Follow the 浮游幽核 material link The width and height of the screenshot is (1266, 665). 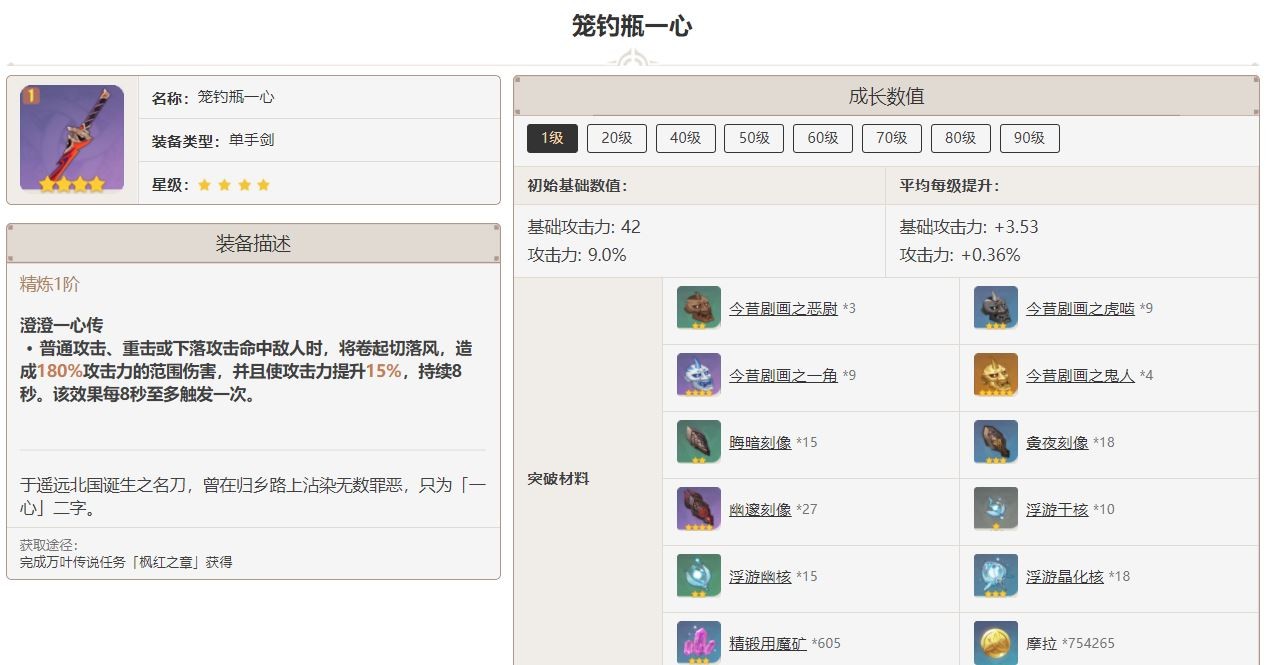pyautogui.click(x=760, y=577)
